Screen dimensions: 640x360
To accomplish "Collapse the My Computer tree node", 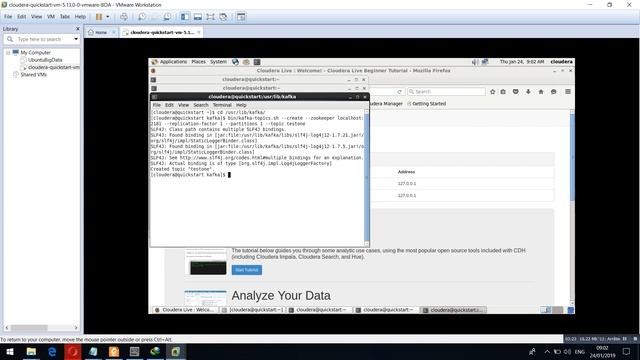I will [8, 53].
